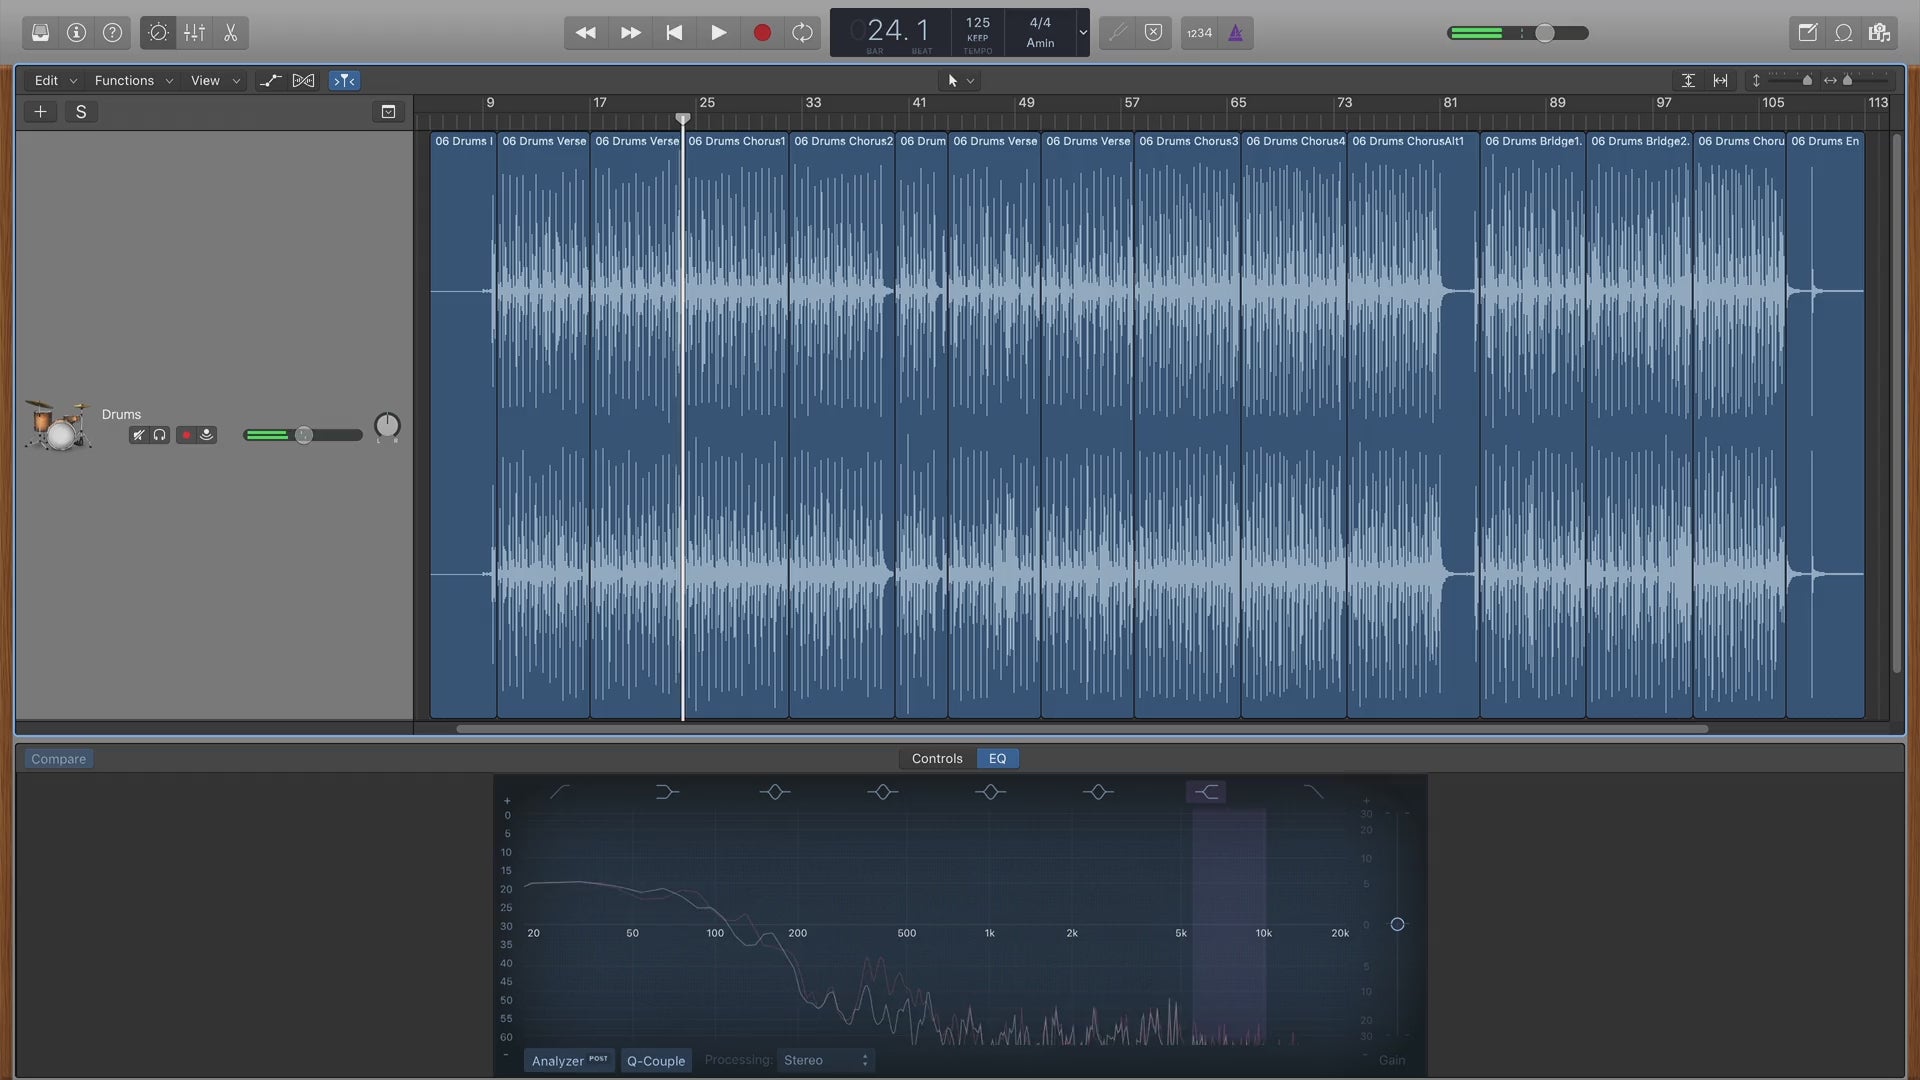Click the Solo button on Drums track
This screenshot has height=1080, width=1920.
tap(160, 434)
